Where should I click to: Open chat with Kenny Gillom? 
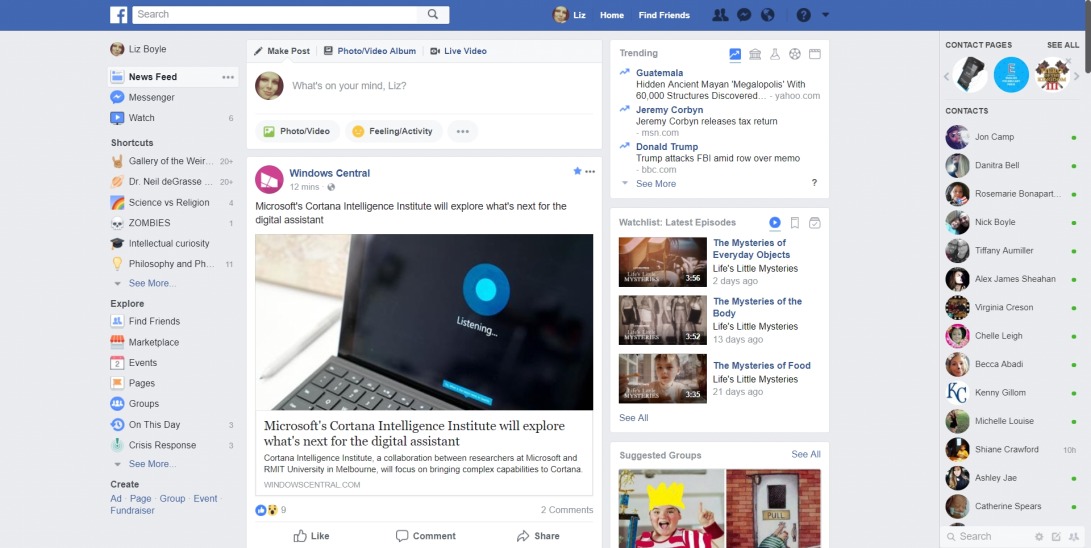[x=1011, y=393]
